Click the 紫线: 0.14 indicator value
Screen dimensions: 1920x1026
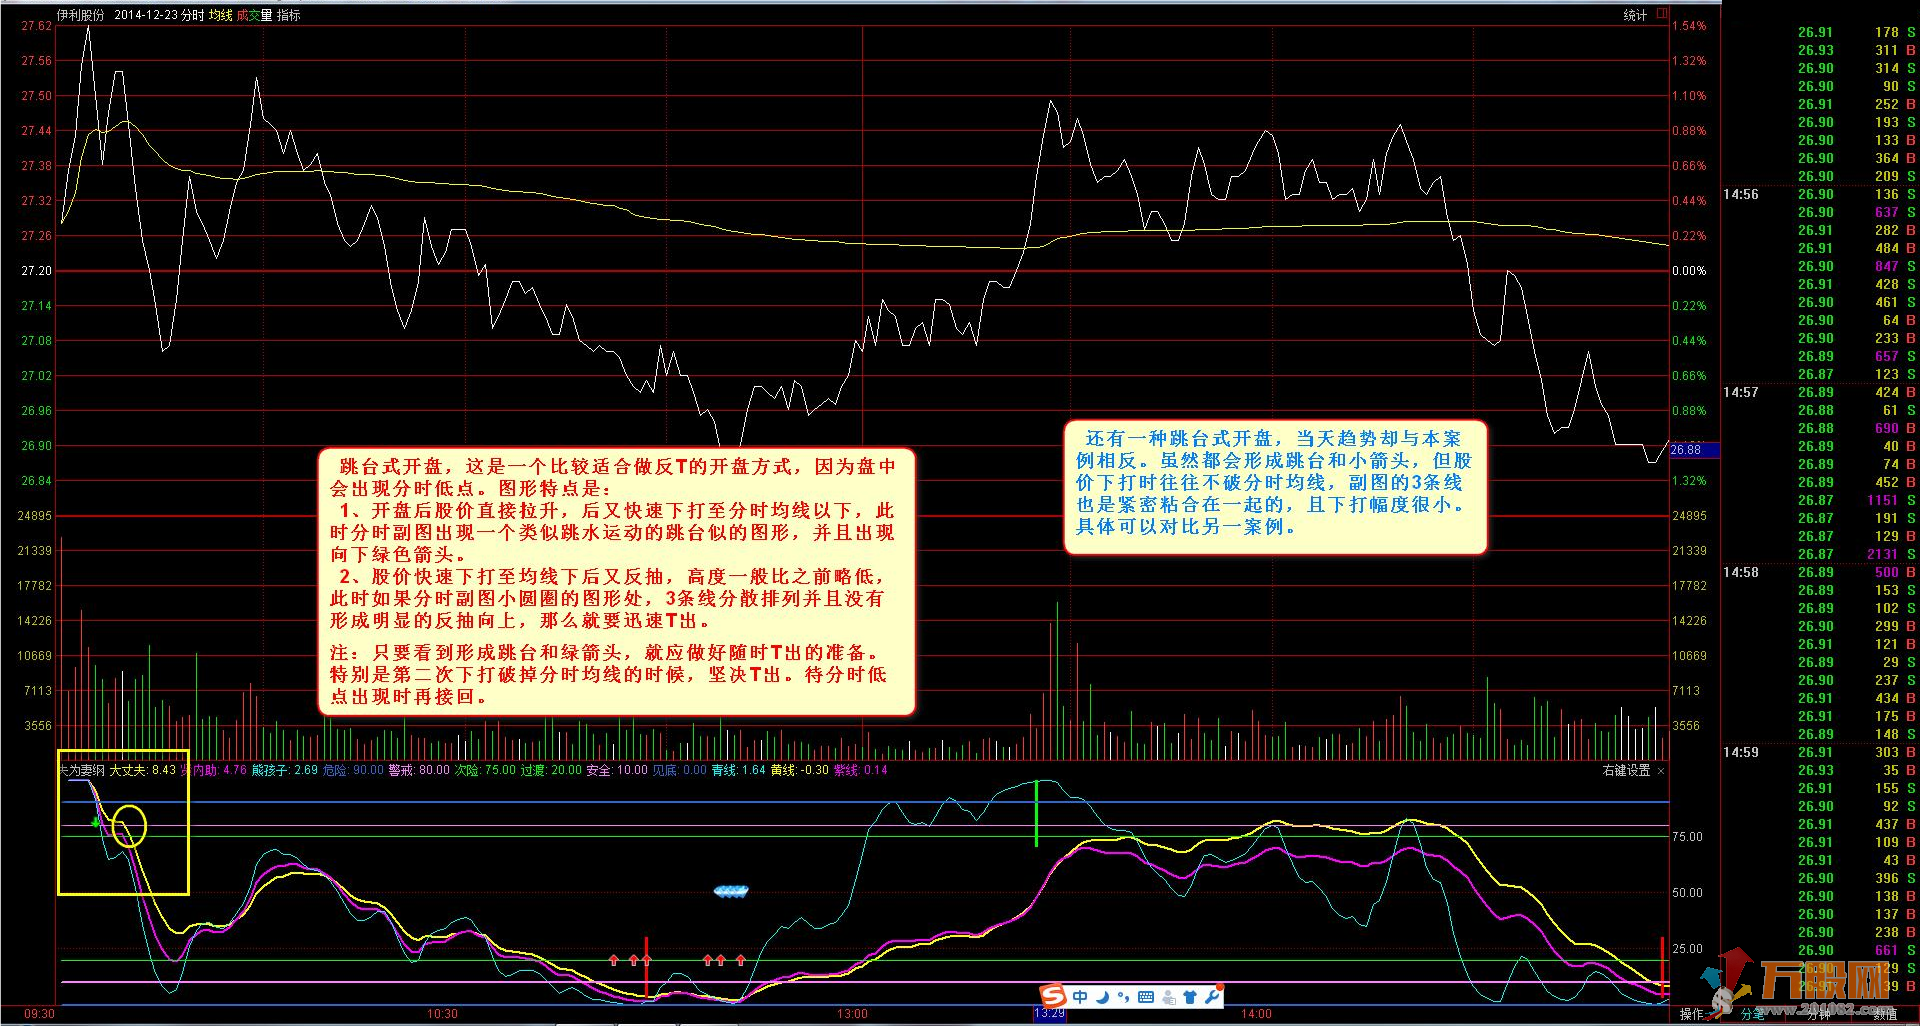(860, 770)
